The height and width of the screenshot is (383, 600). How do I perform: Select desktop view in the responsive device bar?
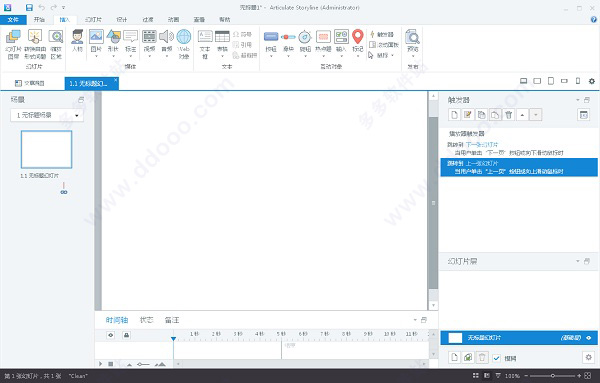[x=523, y=81]
